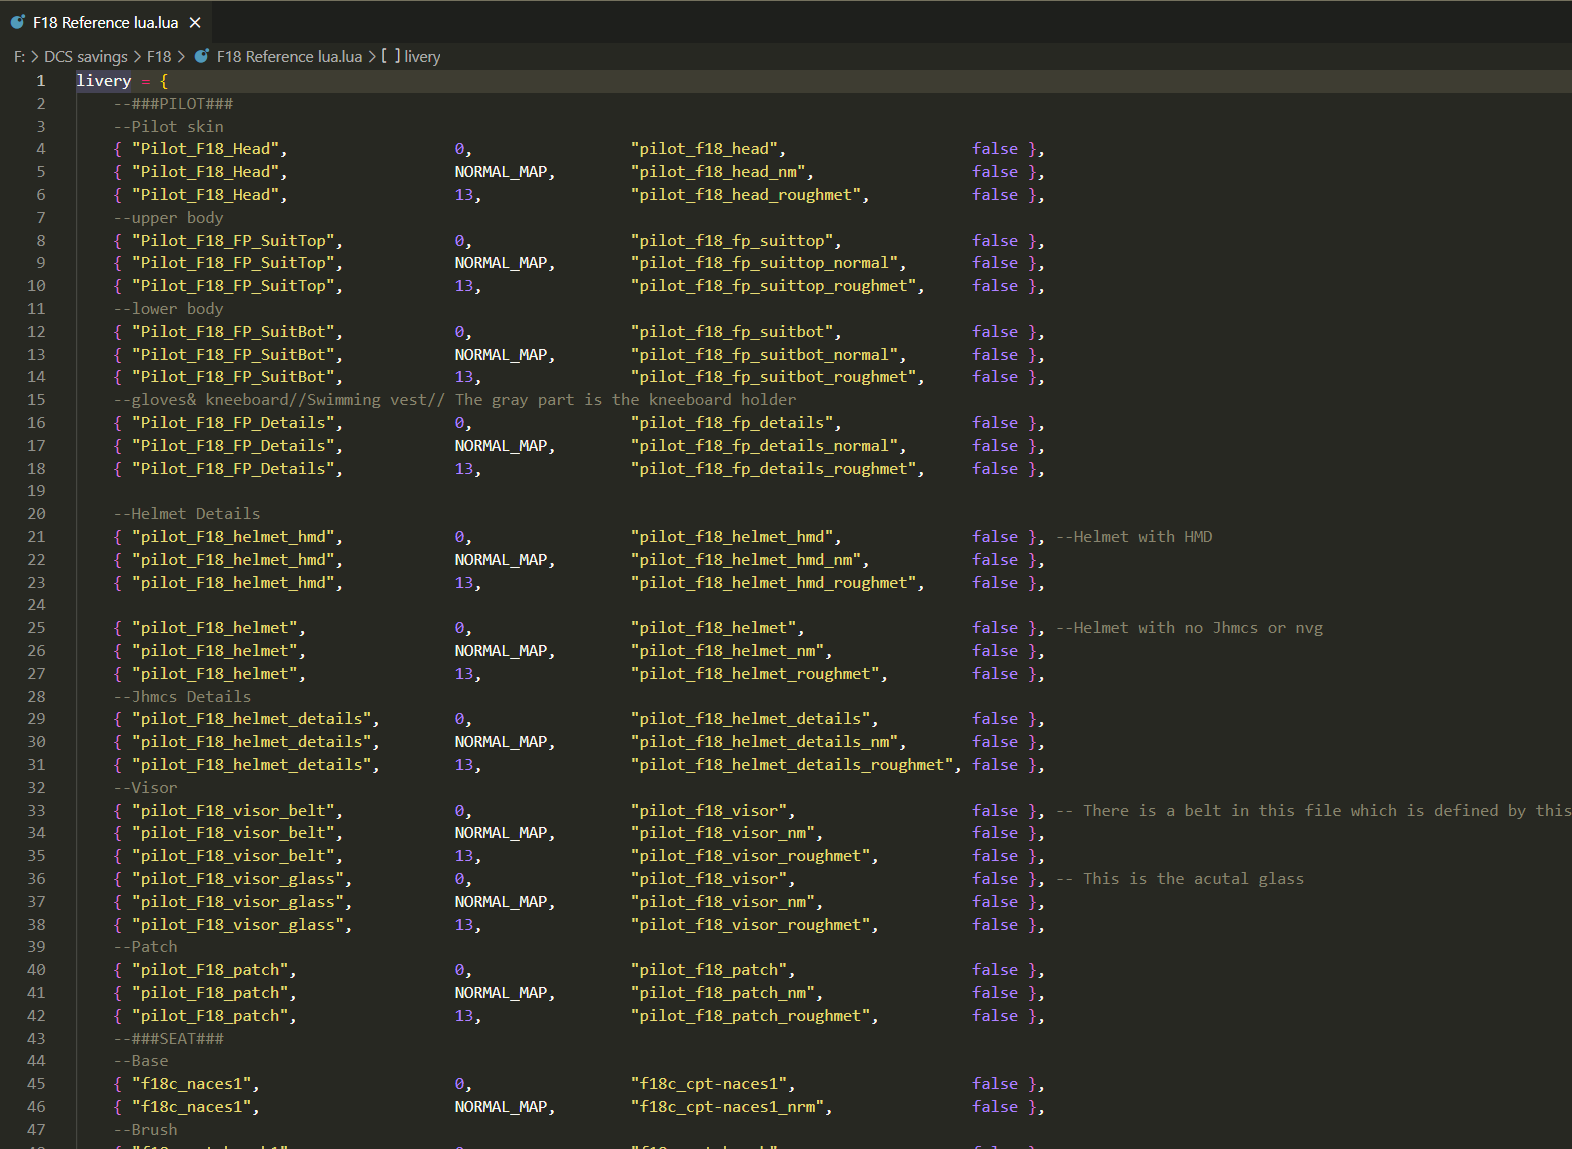This screenshot has width=1572, height=1149.
Task: Click the livery variable on line 1
Action: pyautogui.click(x=104, y=81)
